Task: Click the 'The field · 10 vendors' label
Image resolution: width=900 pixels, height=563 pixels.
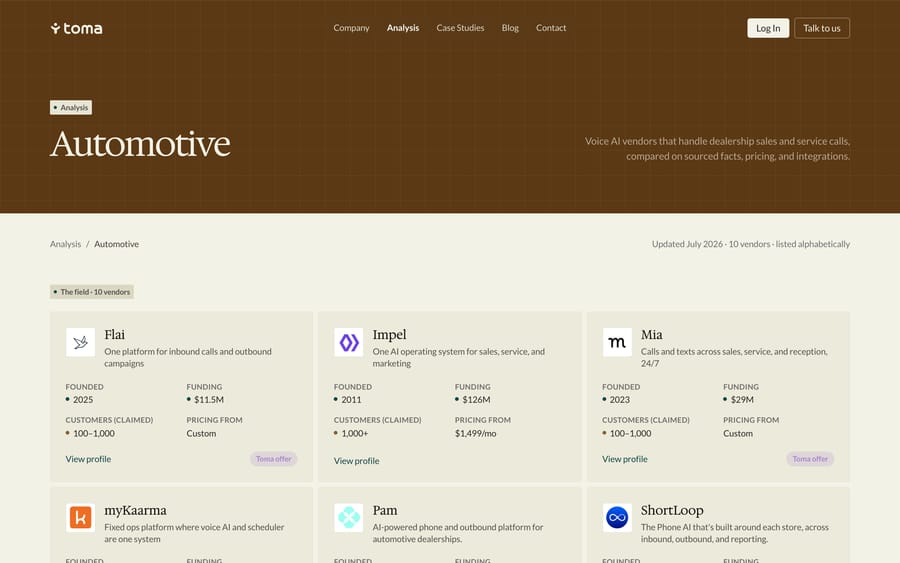Action: click(x=92, y=292)
